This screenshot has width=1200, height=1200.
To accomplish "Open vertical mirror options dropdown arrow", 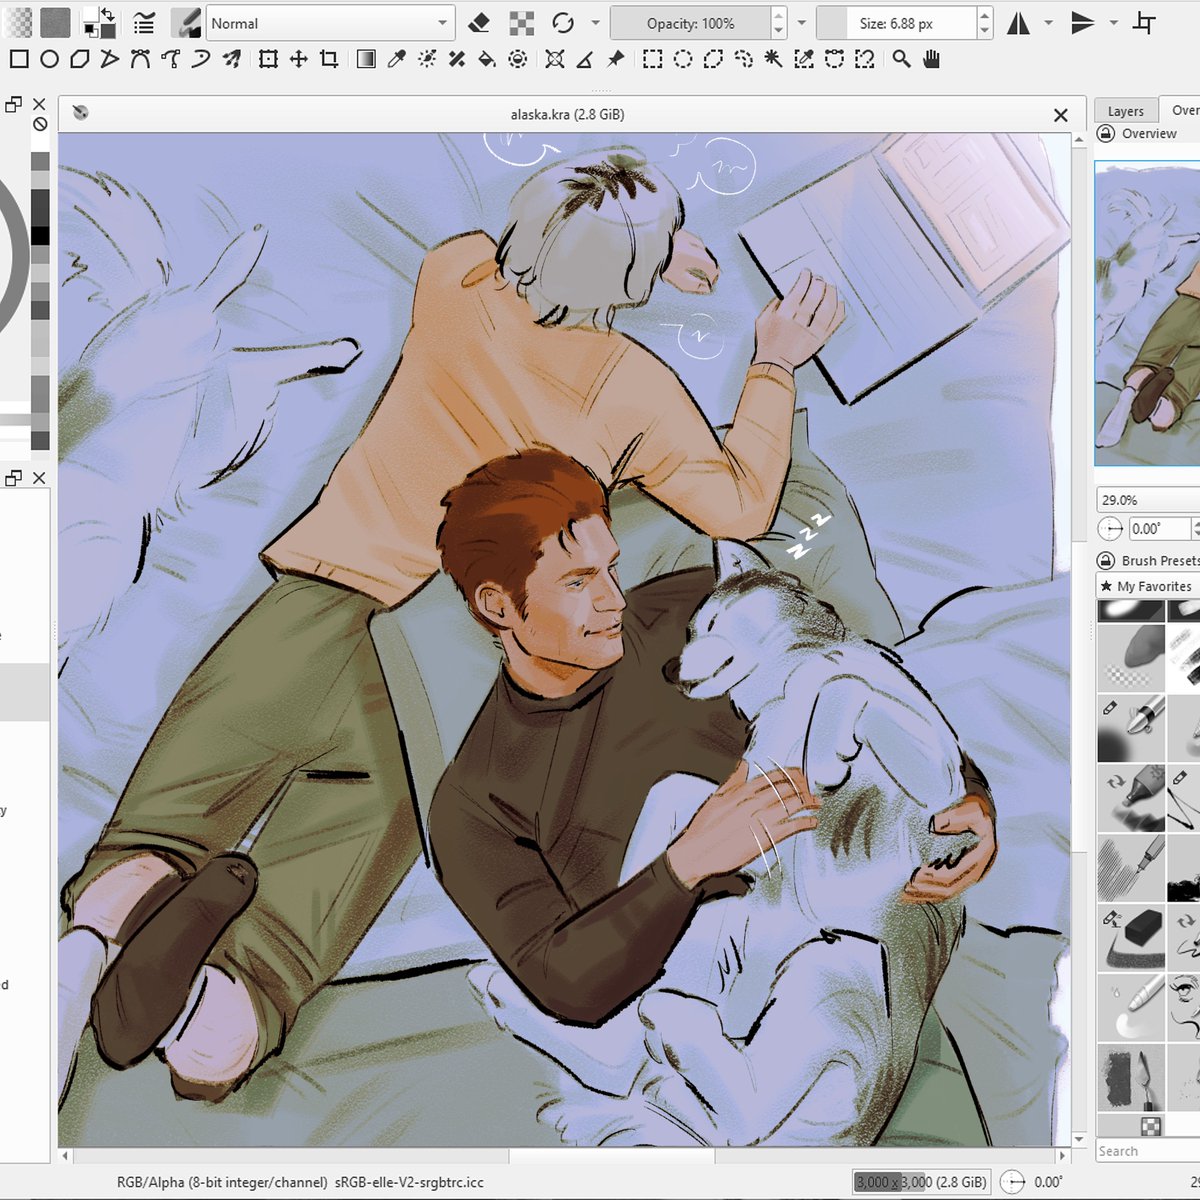I will [1114, 23].
